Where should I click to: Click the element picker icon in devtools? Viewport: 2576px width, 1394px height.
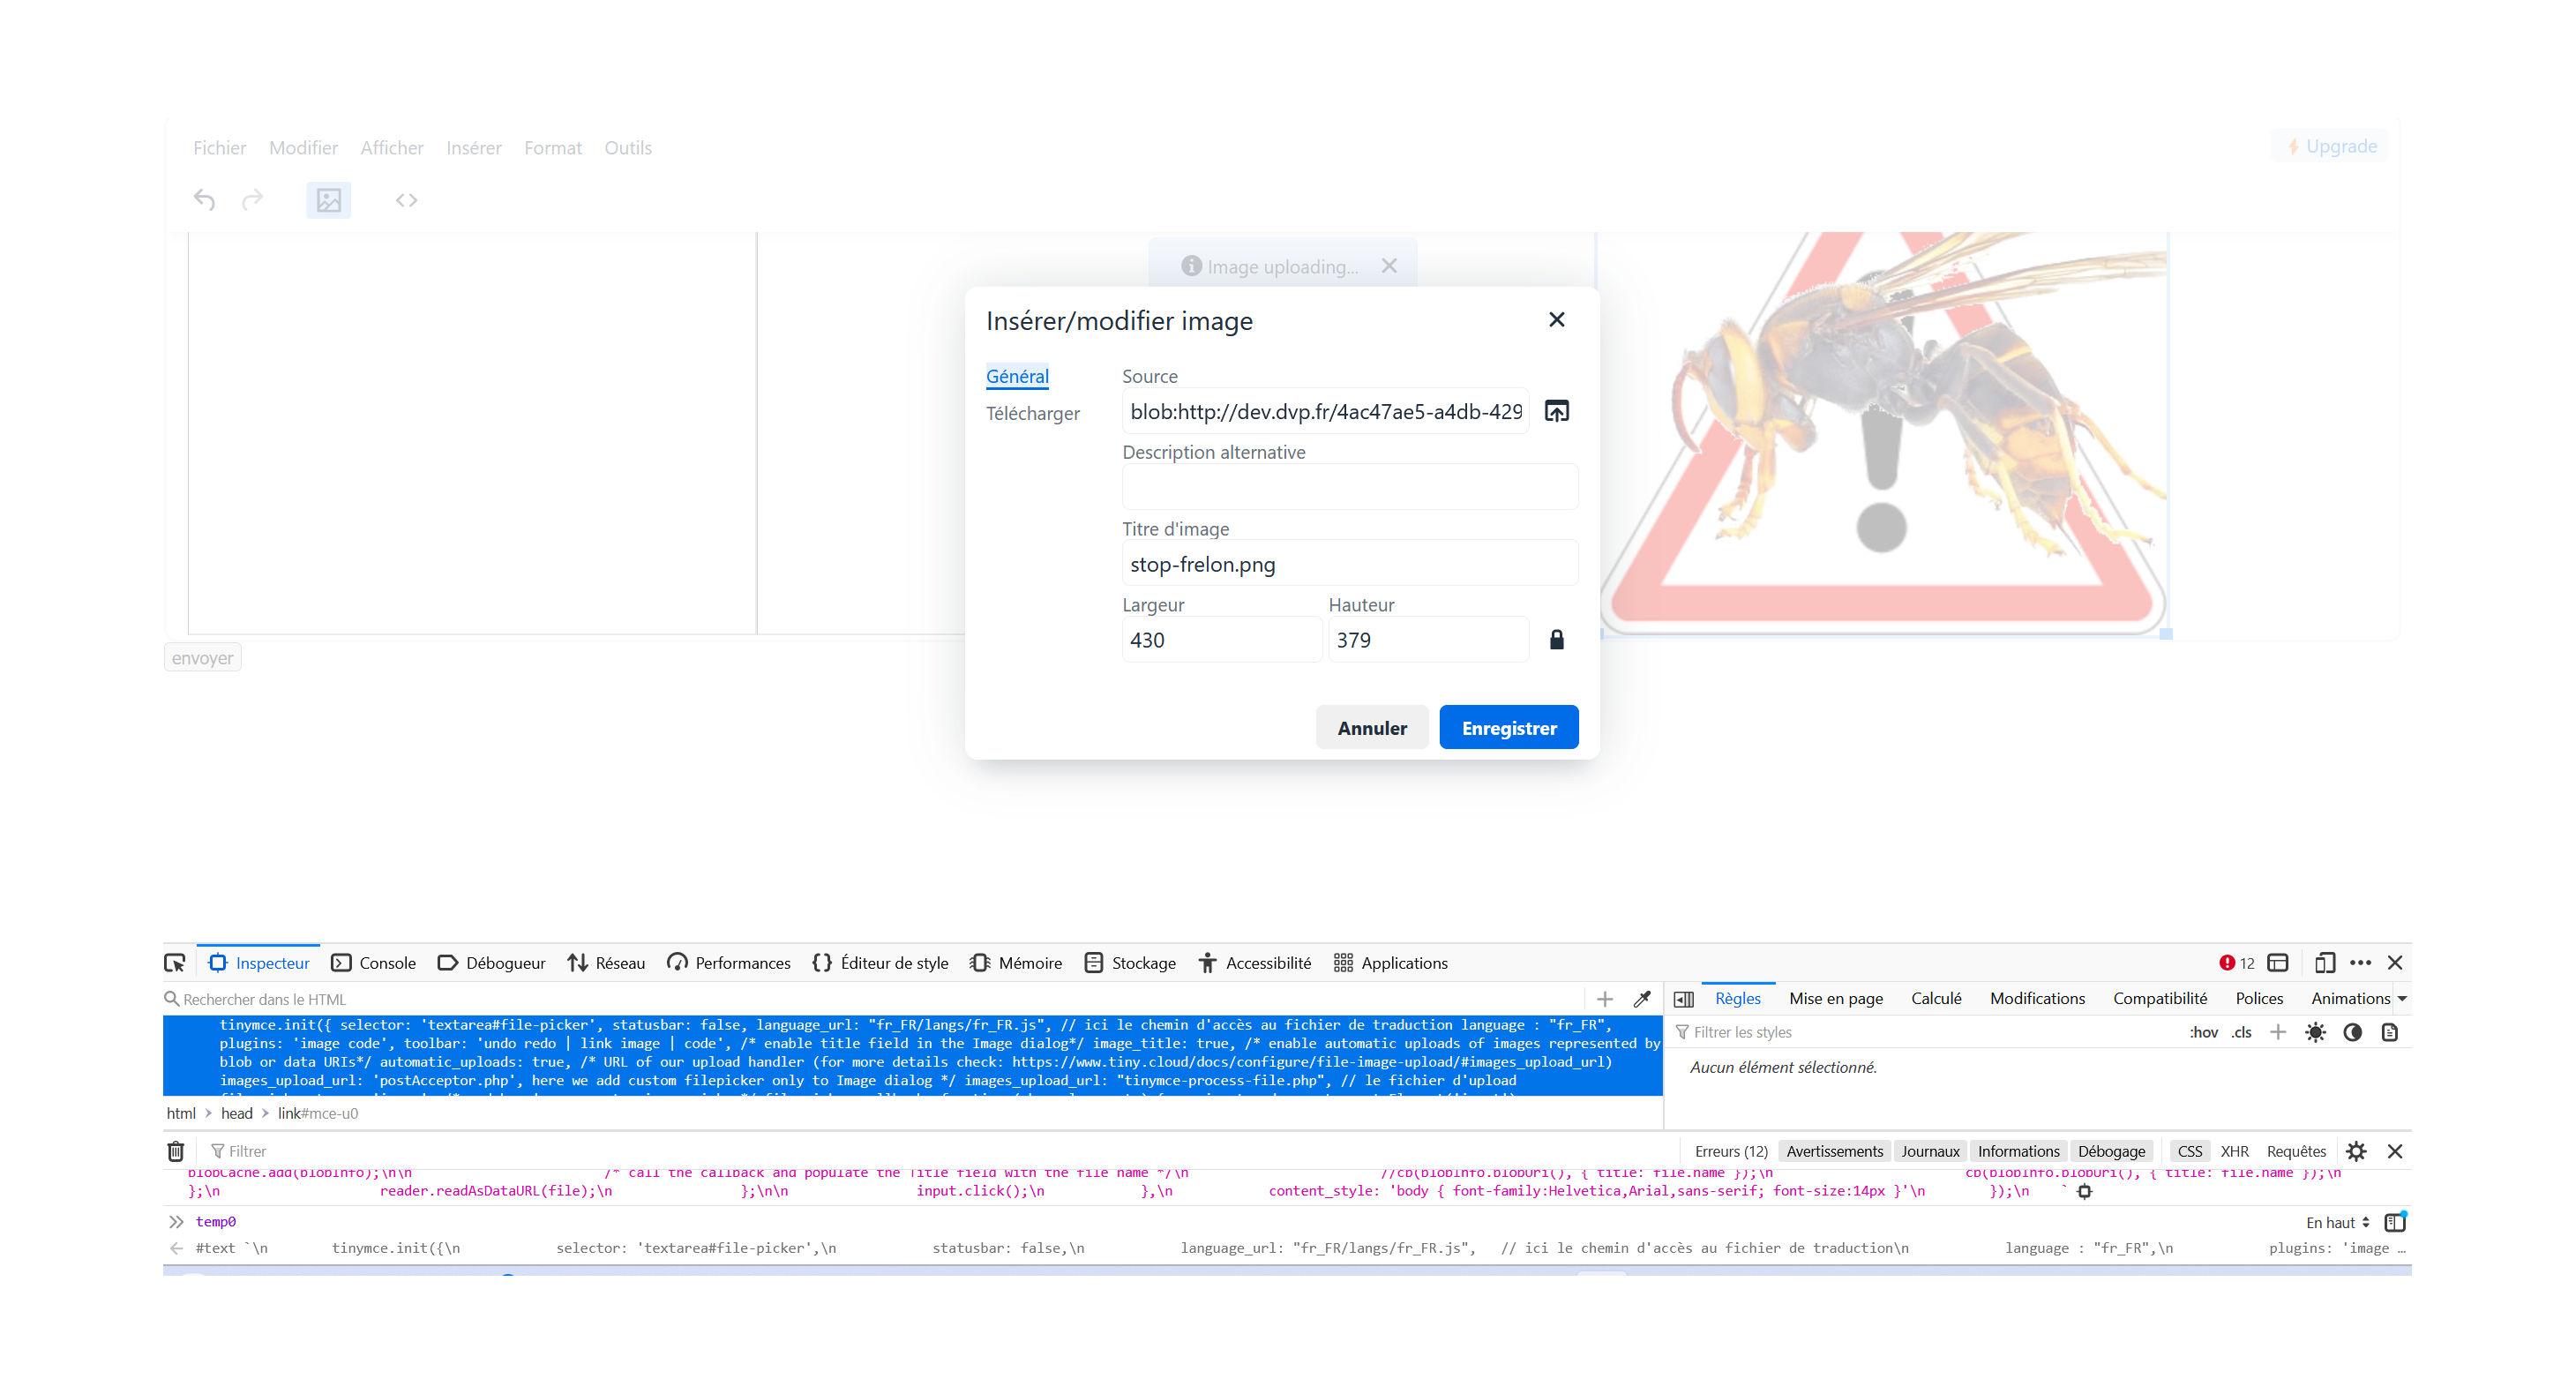[175, 963]
